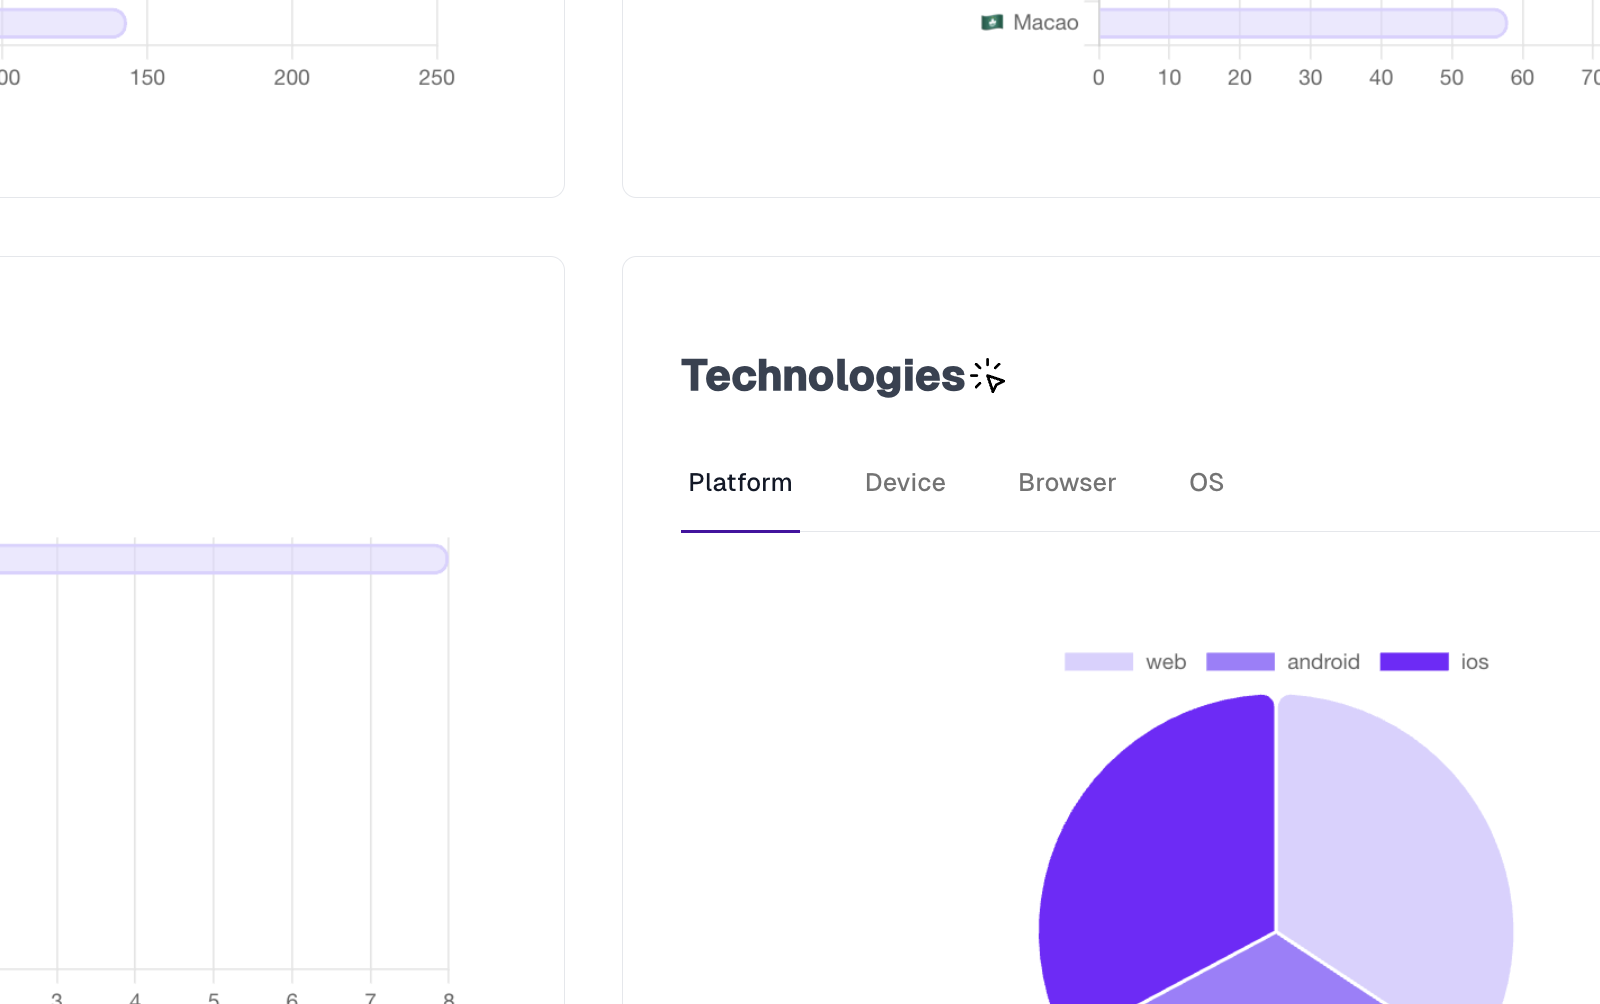This screenshot has width=1600, height=1004.
Task: Toggle the android legend swatch
Action: (1240, 662)
